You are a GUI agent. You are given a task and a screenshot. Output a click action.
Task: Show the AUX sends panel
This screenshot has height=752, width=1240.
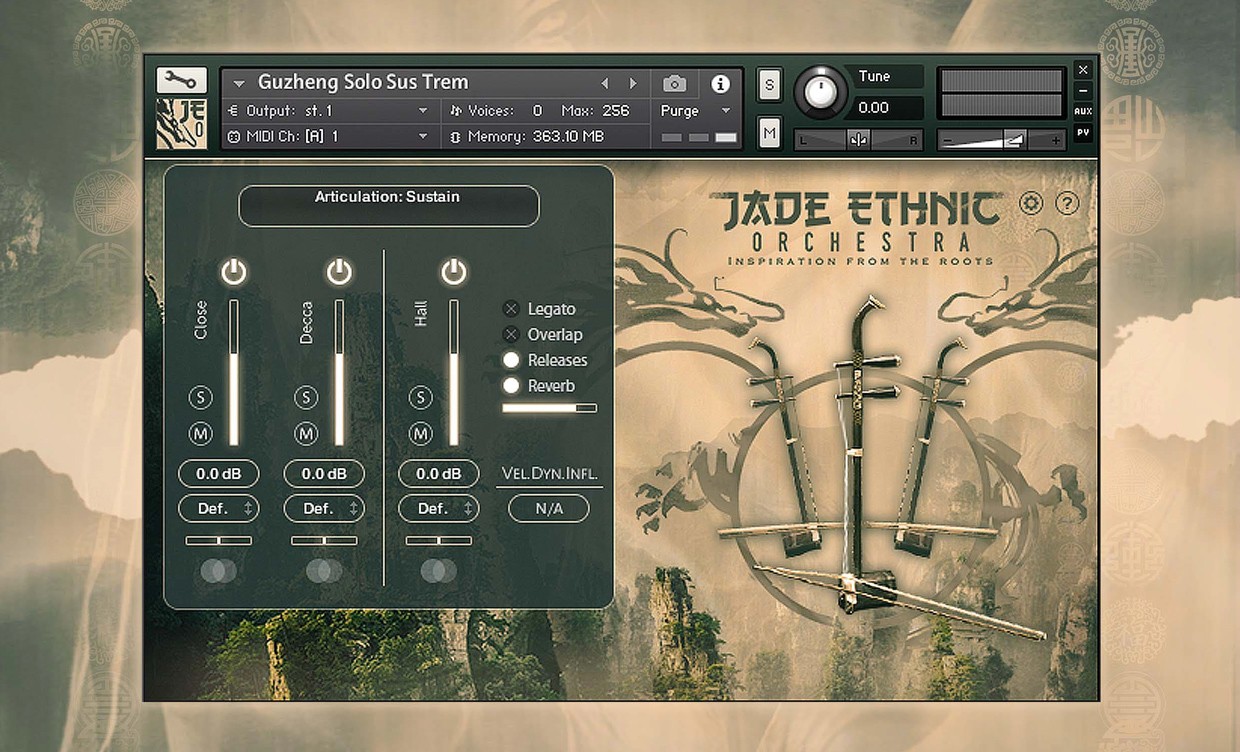pos(1082,110)
